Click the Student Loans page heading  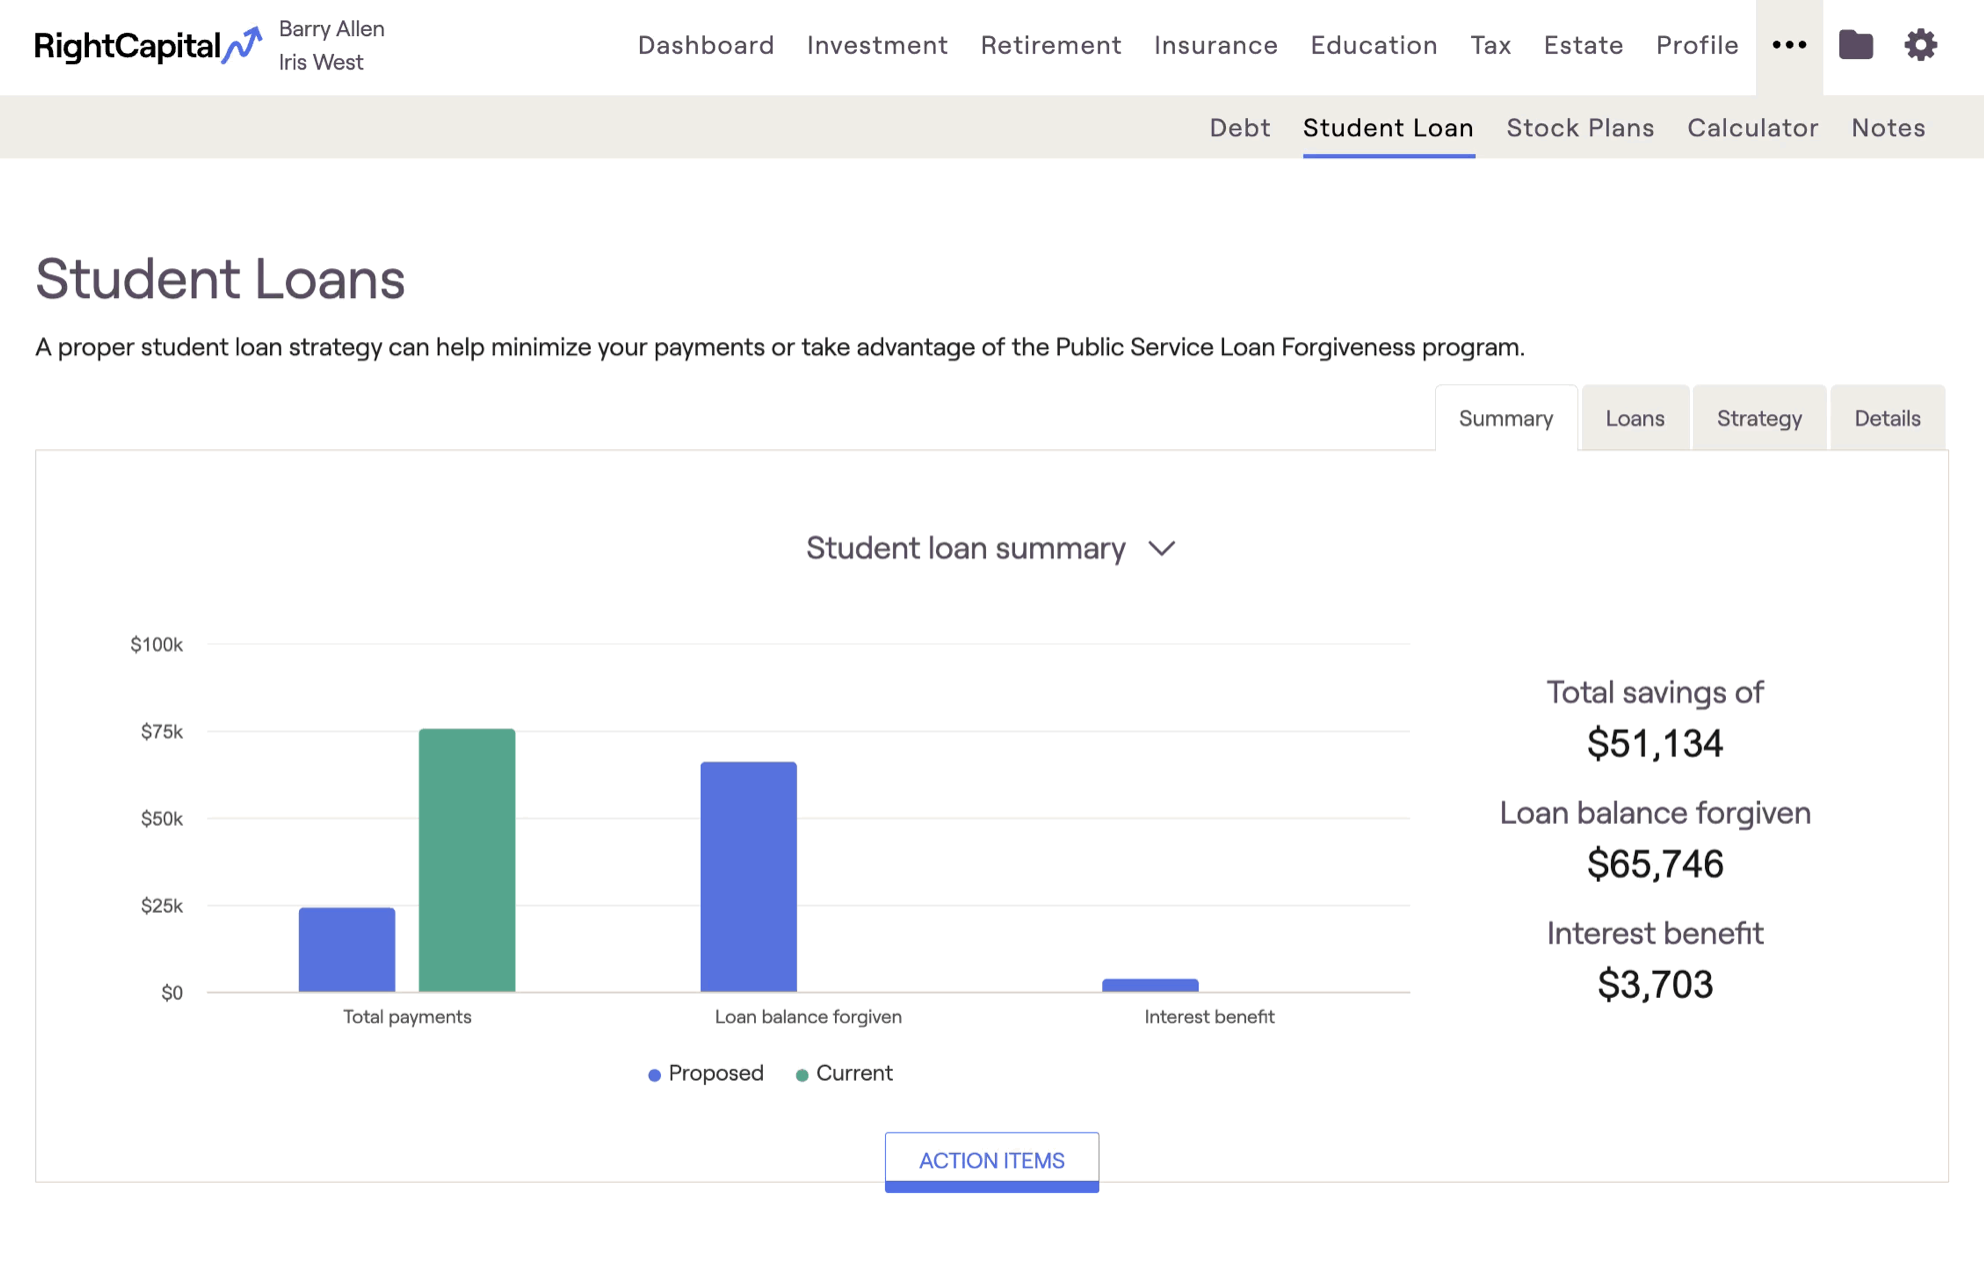tap(220, 278)
